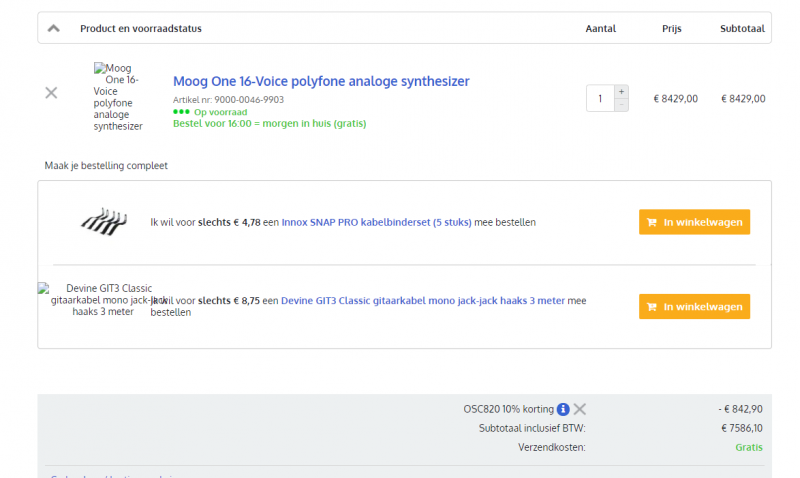Click the 'Gratis' shipping cost value
This screenshot has width=800, height=478.
(749, 447)
